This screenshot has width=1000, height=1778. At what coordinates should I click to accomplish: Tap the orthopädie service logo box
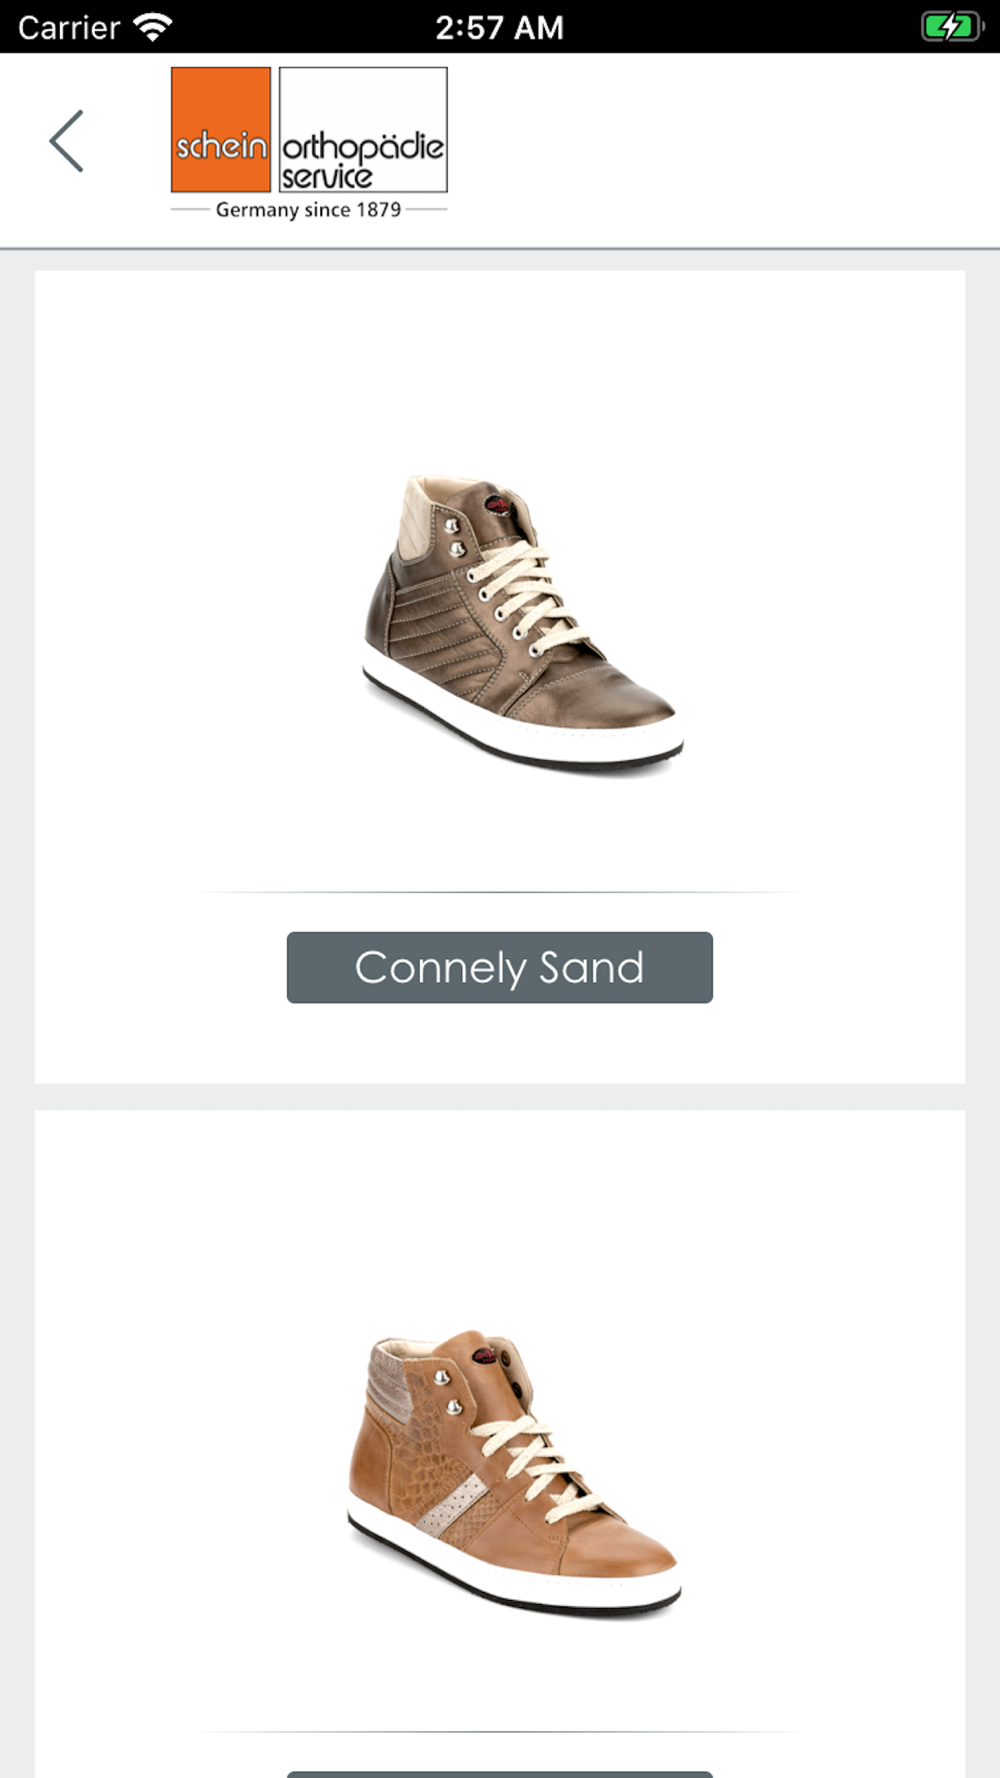[363, 130]
